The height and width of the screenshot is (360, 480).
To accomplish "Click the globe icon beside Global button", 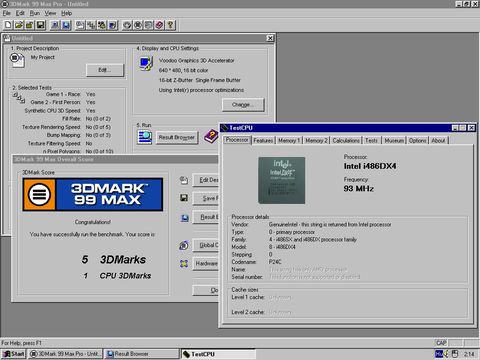I will (184, 246).
